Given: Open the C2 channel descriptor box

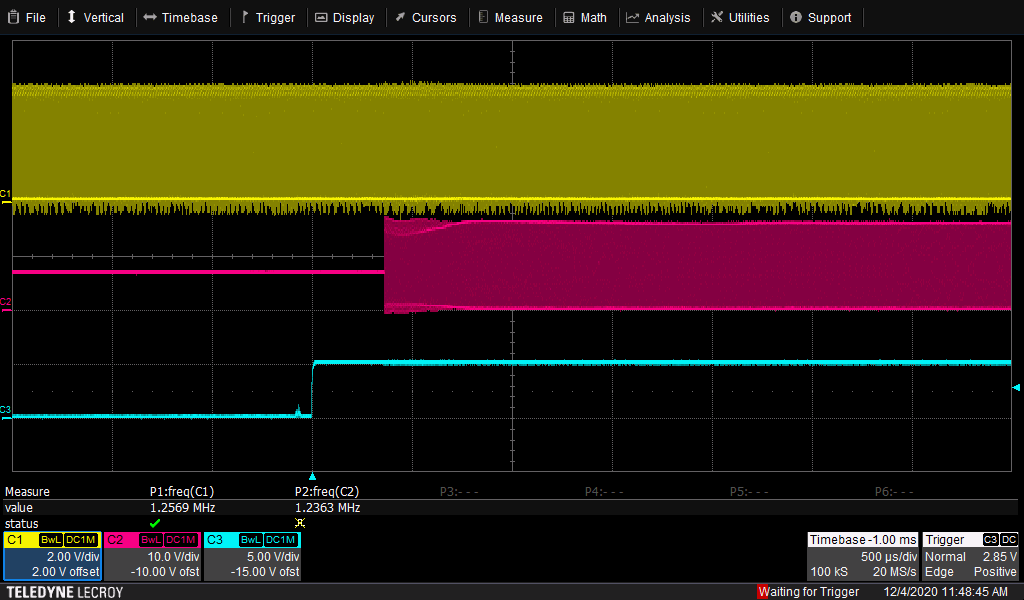Looking at the screenshot, I should point(152,556).
